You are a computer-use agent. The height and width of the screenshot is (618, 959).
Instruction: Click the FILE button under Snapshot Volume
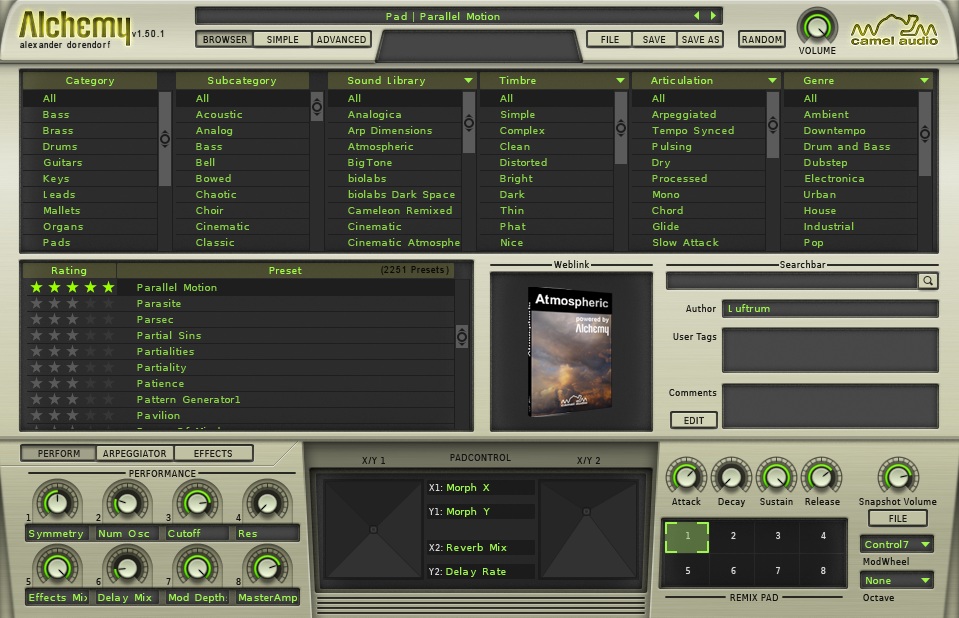[897, 518]
